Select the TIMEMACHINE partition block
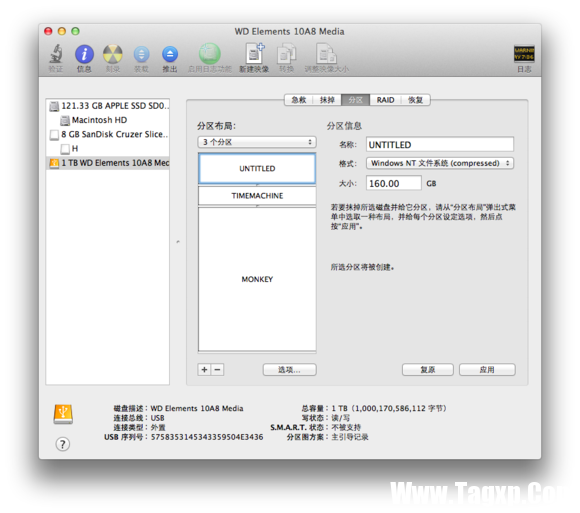 point(257,196)
